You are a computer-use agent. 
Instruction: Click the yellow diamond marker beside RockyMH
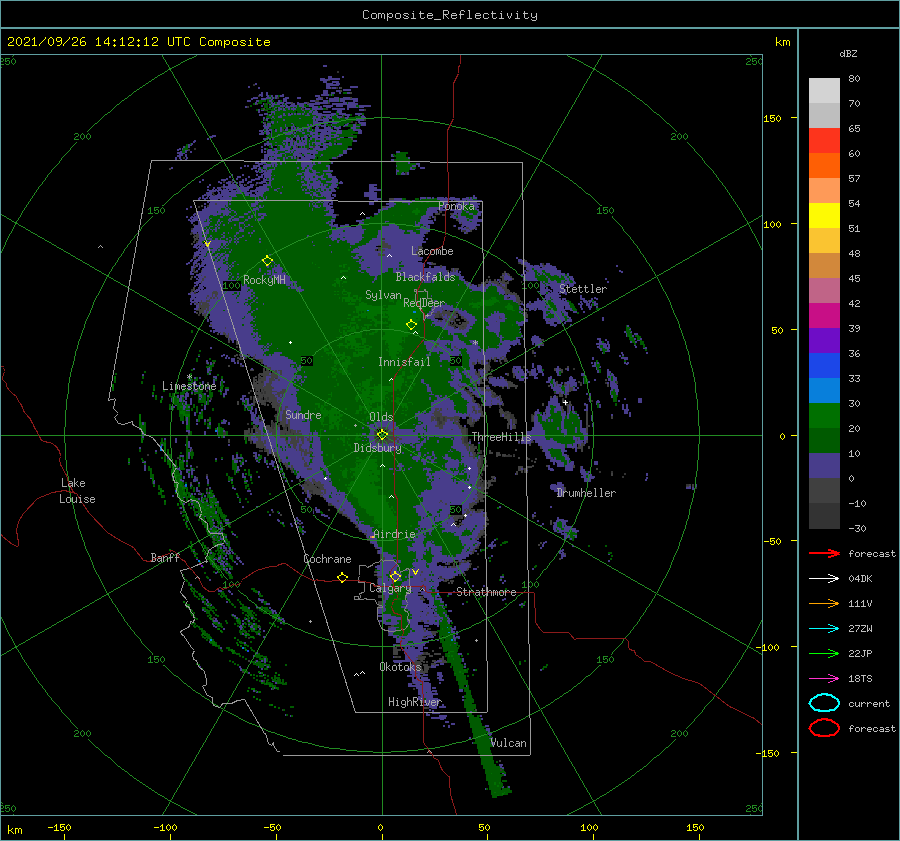tap(267, 261)
